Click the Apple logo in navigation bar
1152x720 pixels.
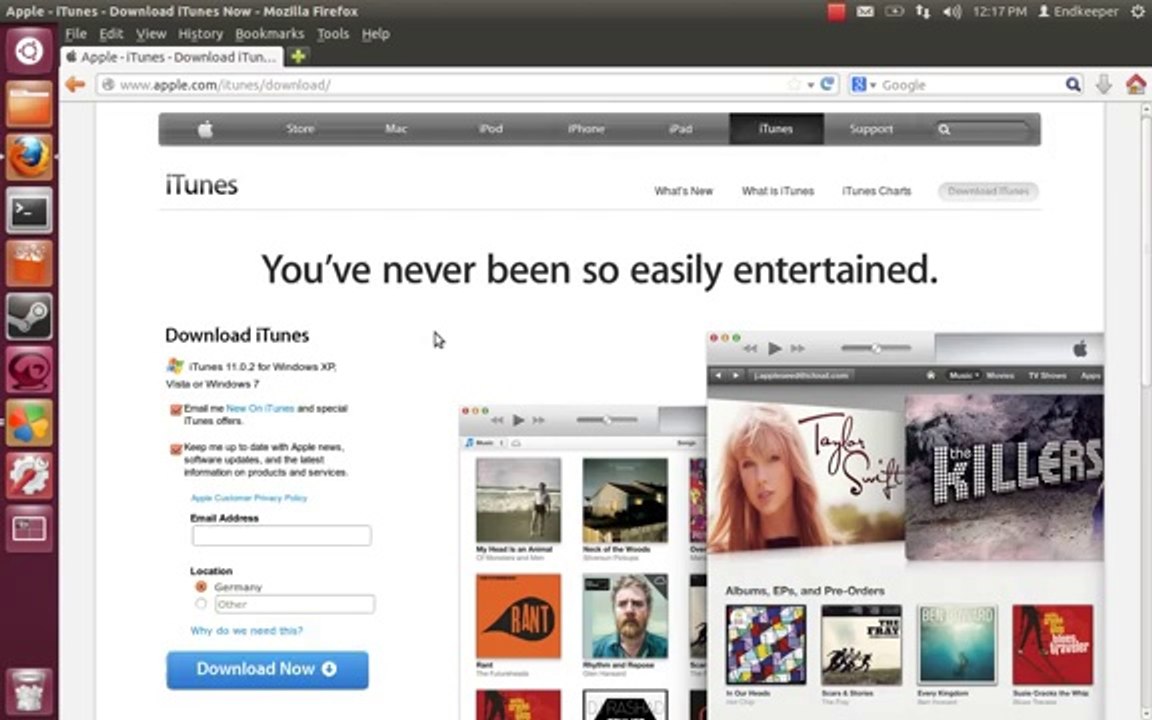[x=205, y=129]
